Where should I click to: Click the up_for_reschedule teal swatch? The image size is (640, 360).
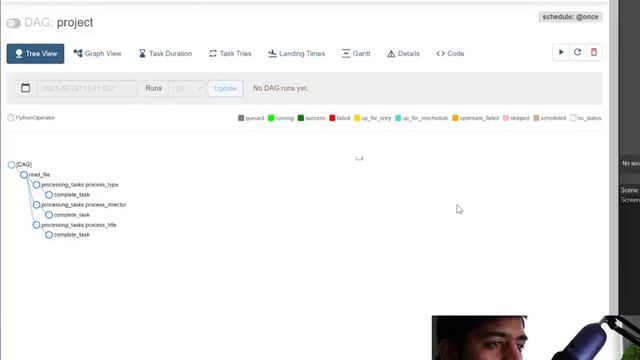398,118
